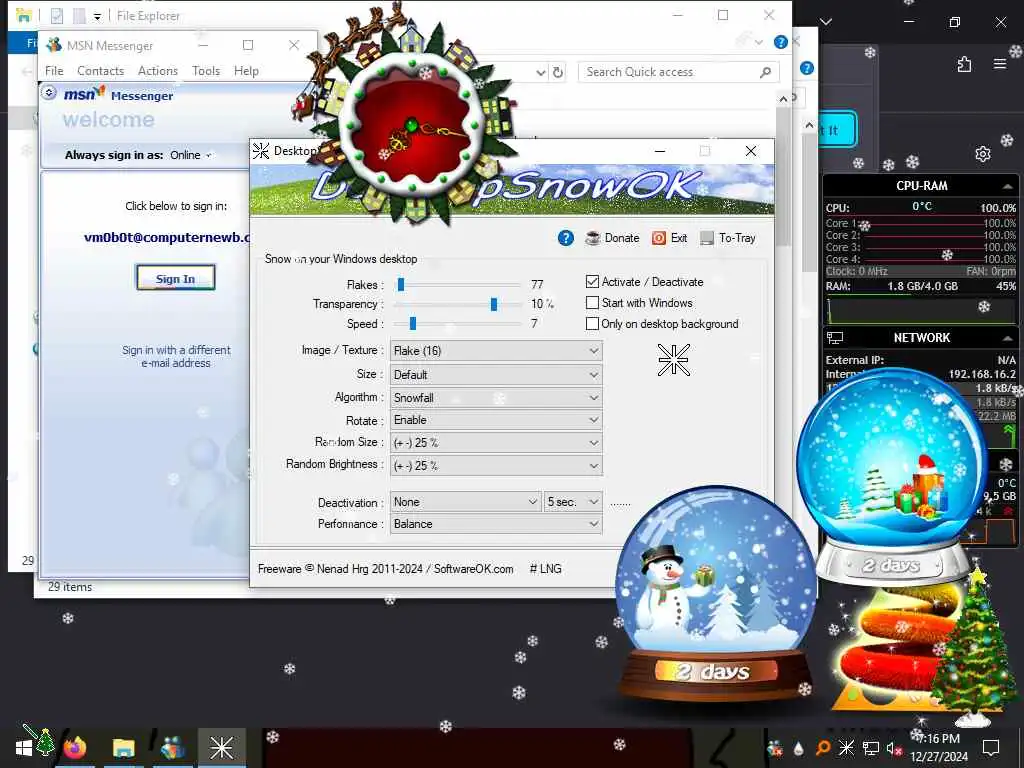Open File Explorer from the taskbar

(123, 748)
